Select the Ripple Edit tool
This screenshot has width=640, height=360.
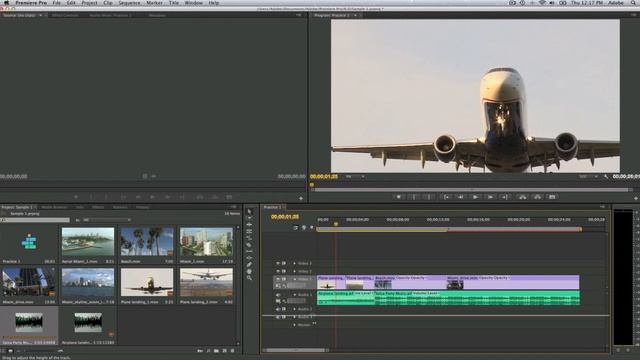tap(249, 224)
